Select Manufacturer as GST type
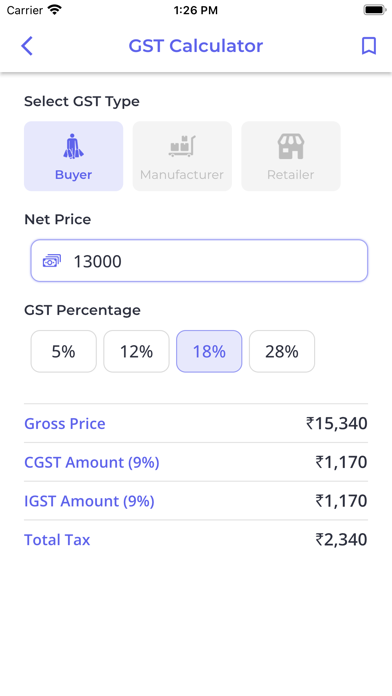Screen dimensions: 392x696 click(x=182, y=156)
